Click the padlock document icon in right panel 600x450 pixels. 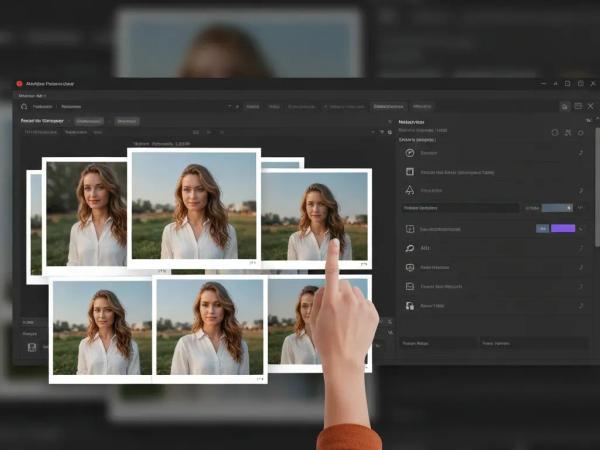click(410, 306)
